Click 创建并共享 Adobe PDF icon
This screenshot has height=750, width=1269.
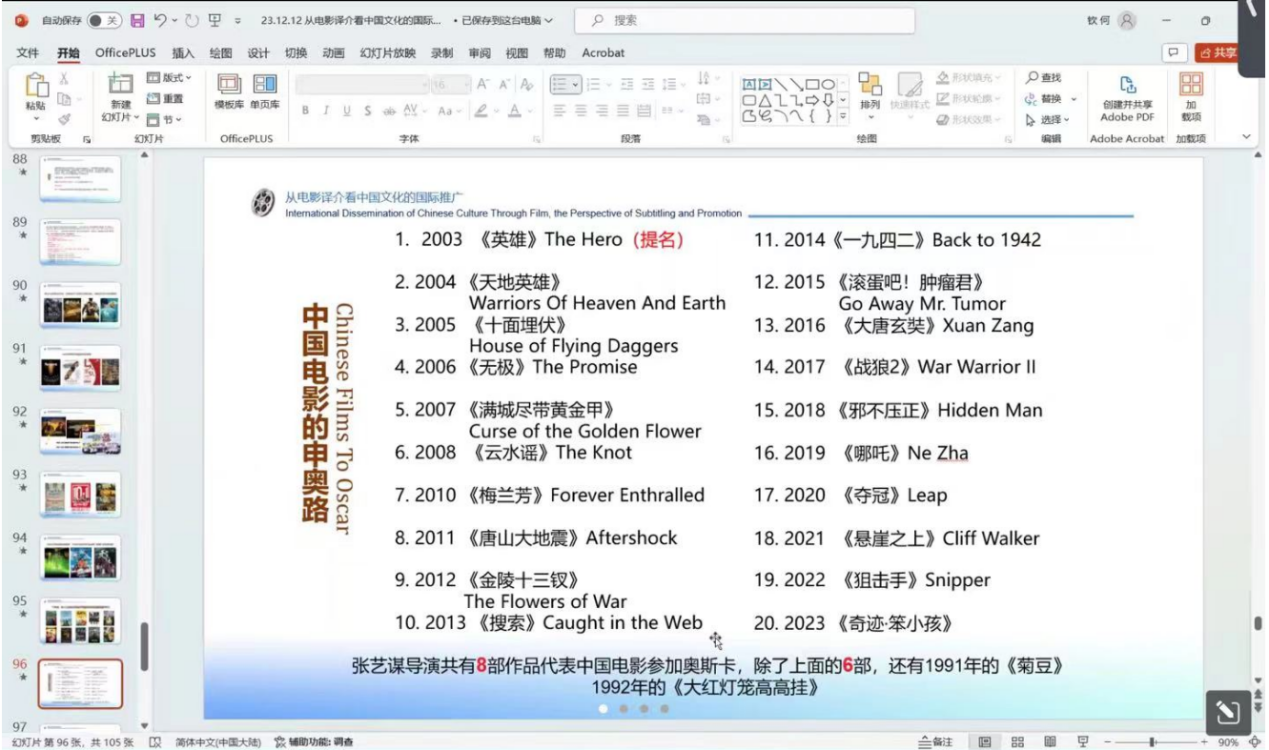click(1127, 96)
